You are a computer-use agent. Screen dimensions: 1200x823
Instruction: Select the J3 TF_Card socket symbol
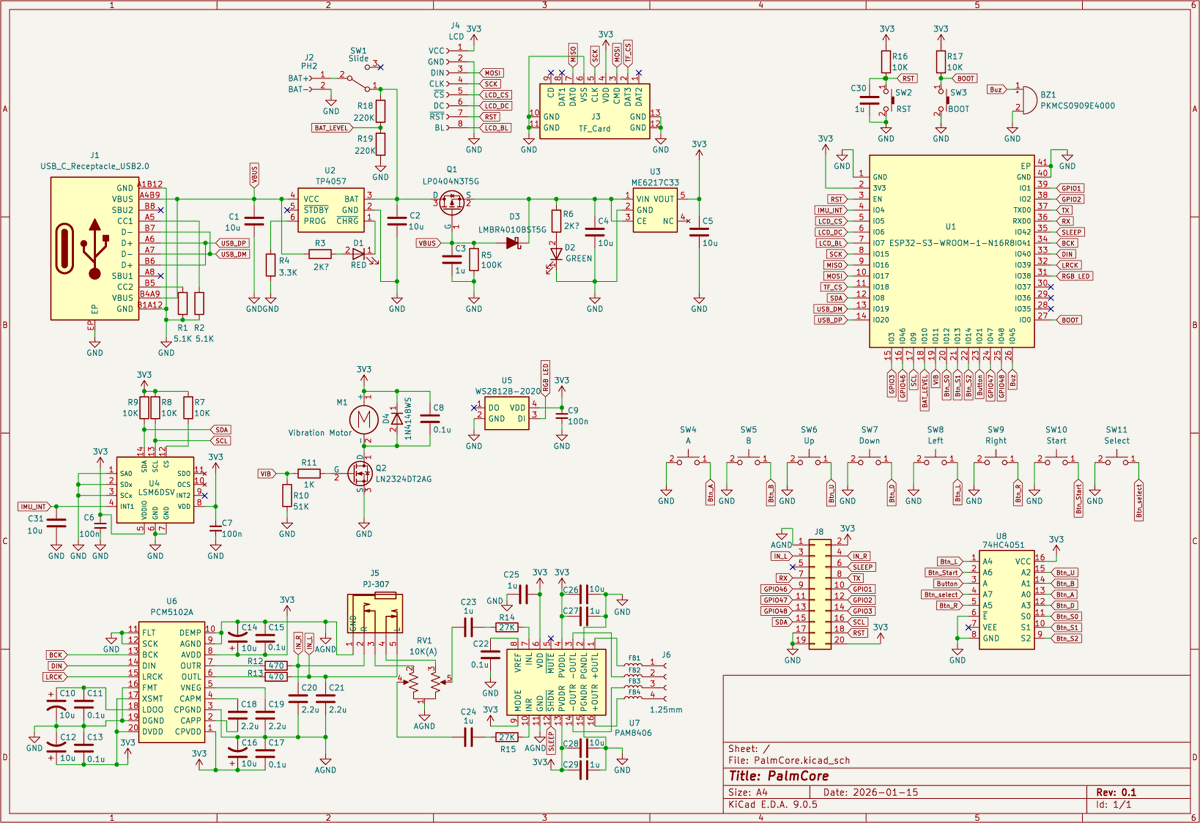point(593,110)
